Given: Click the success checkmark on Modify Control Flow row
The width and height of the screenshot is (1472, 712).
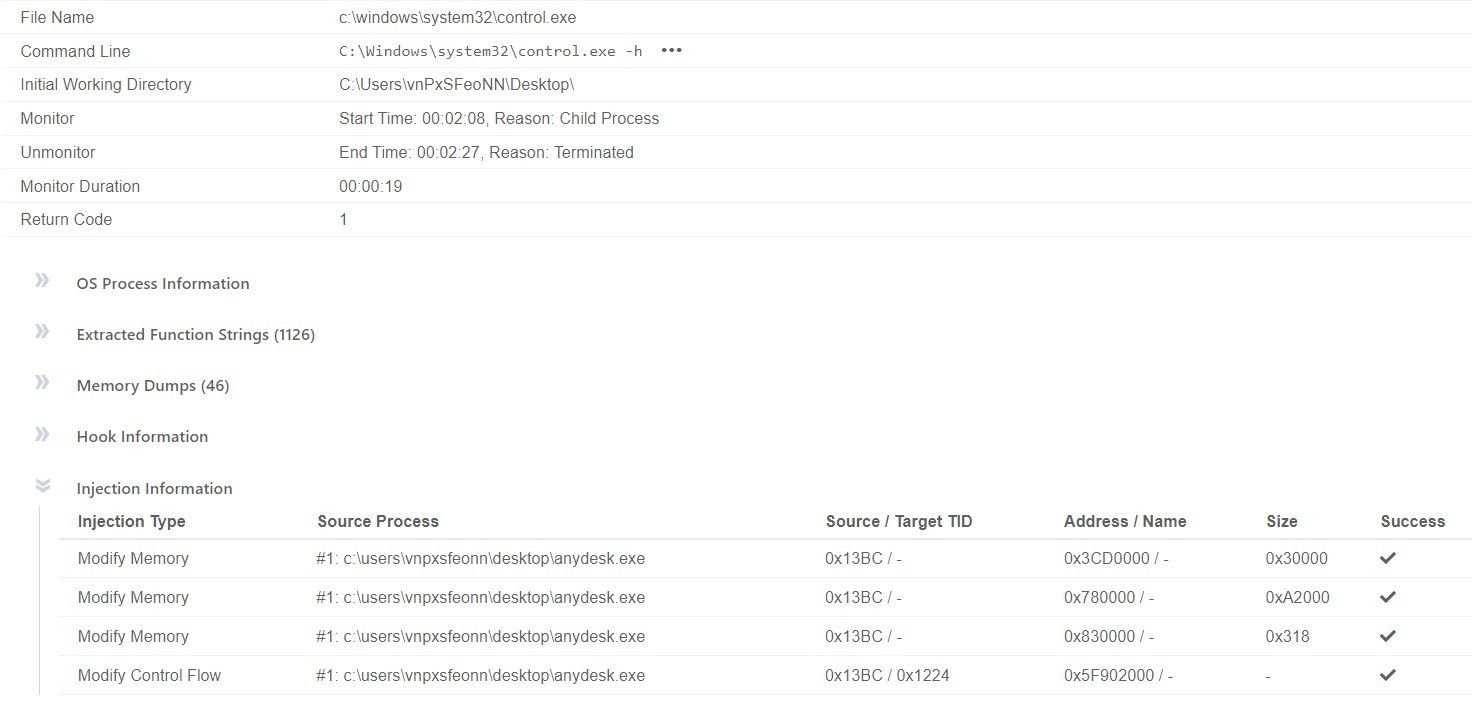Looking at the screenshot, I should pos(1387,675).
